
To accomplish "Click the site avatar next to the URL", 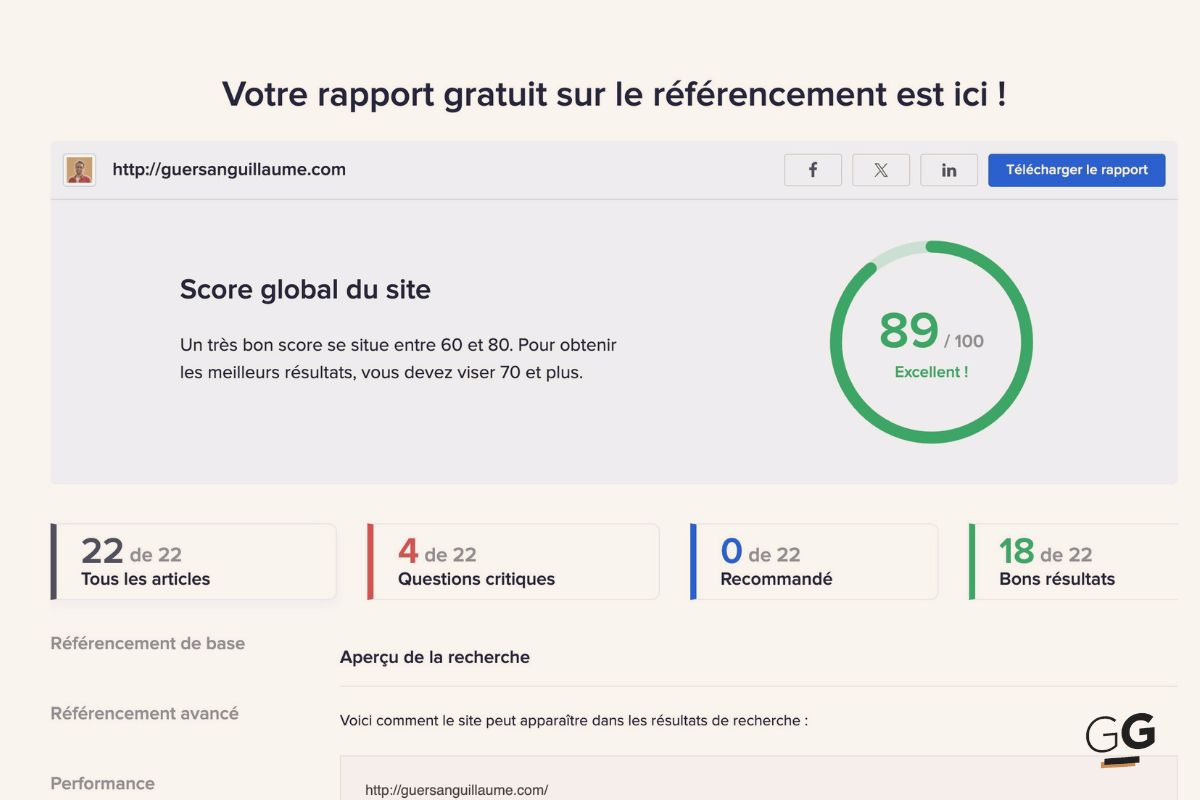I will (79, 170).
